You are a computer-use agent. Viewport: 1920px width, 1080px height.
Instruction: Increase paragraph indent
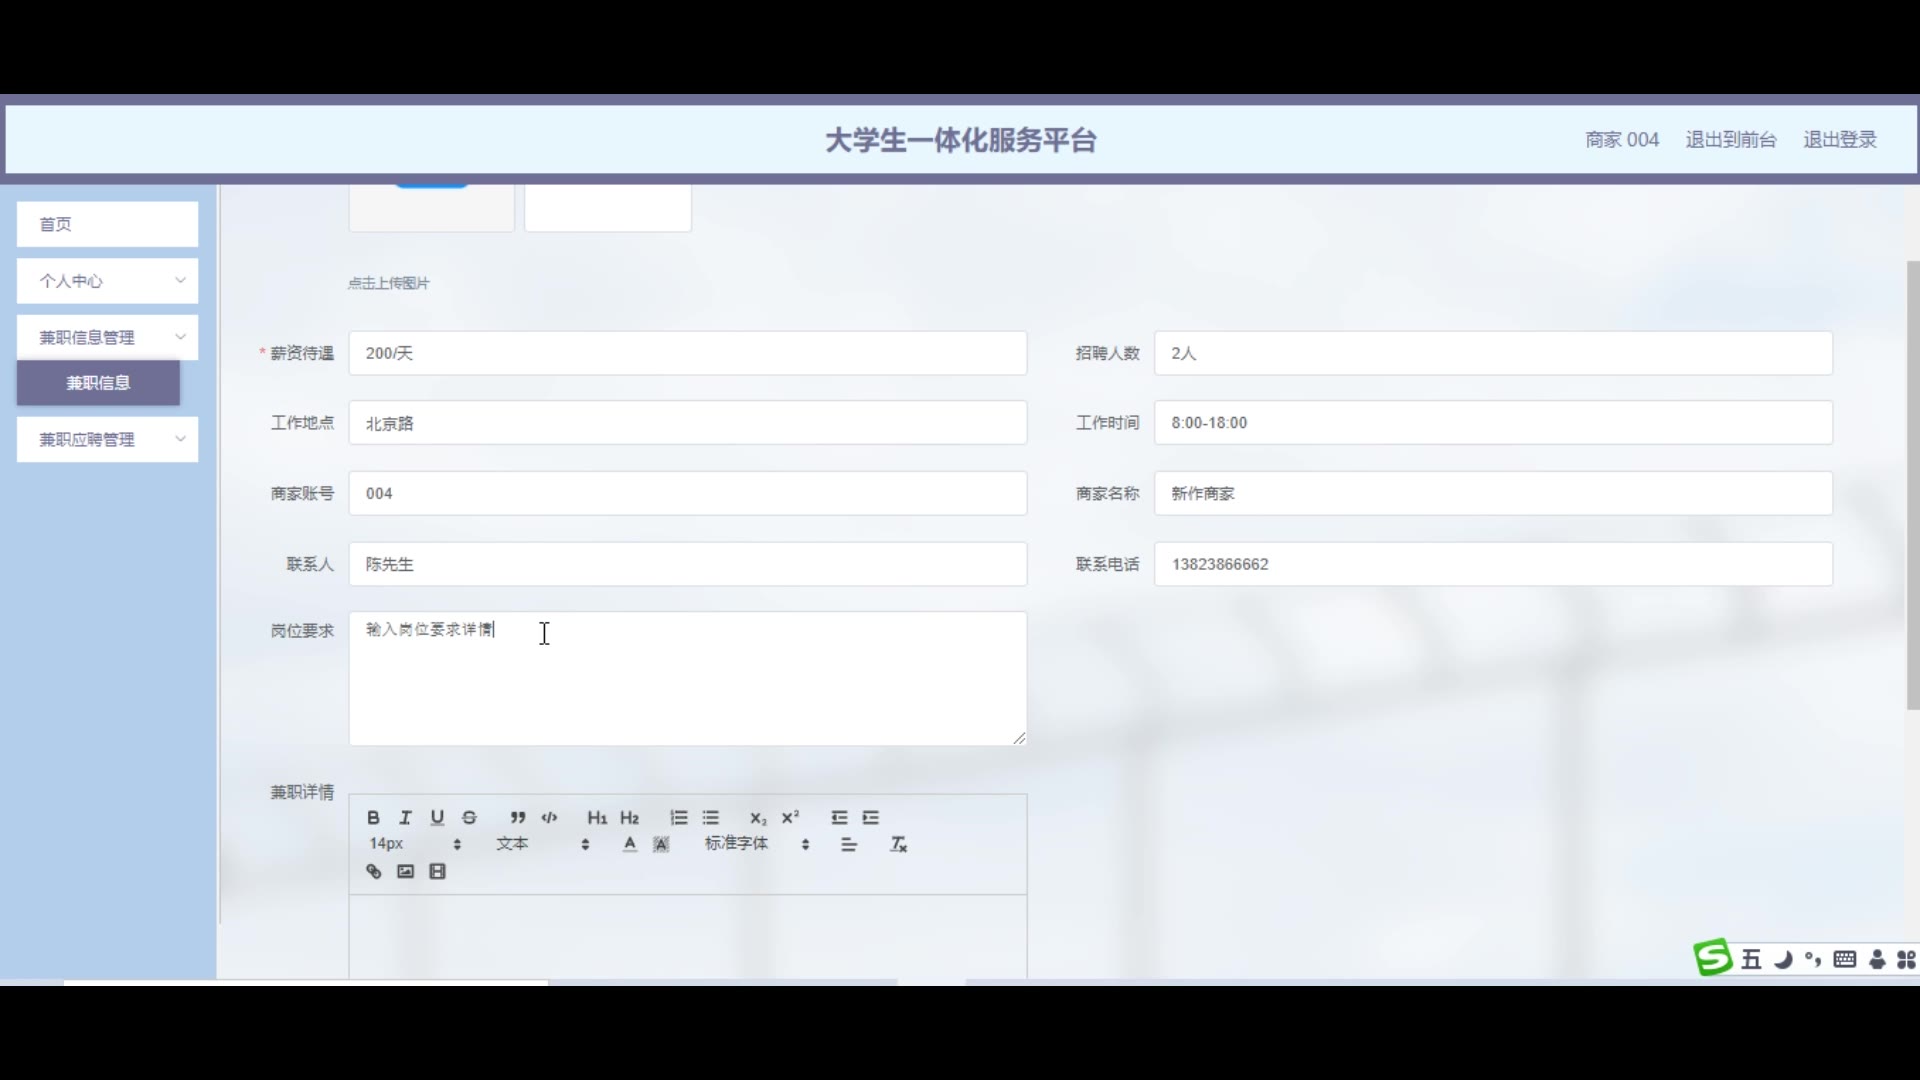pos(871,818)
